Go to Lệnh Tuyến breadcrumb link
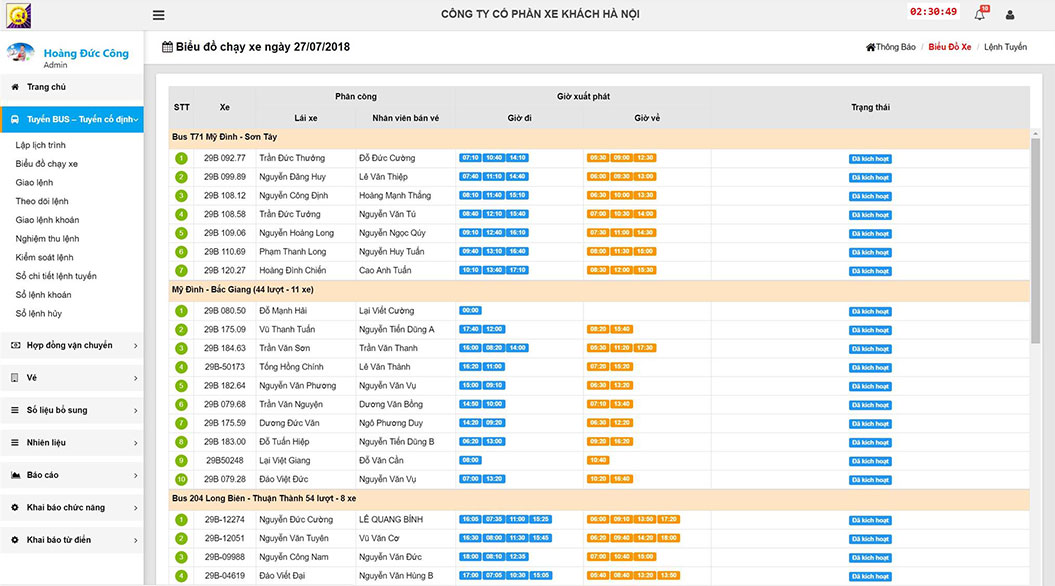Viewport: 1055px width, 586px height. [1005, 47]
